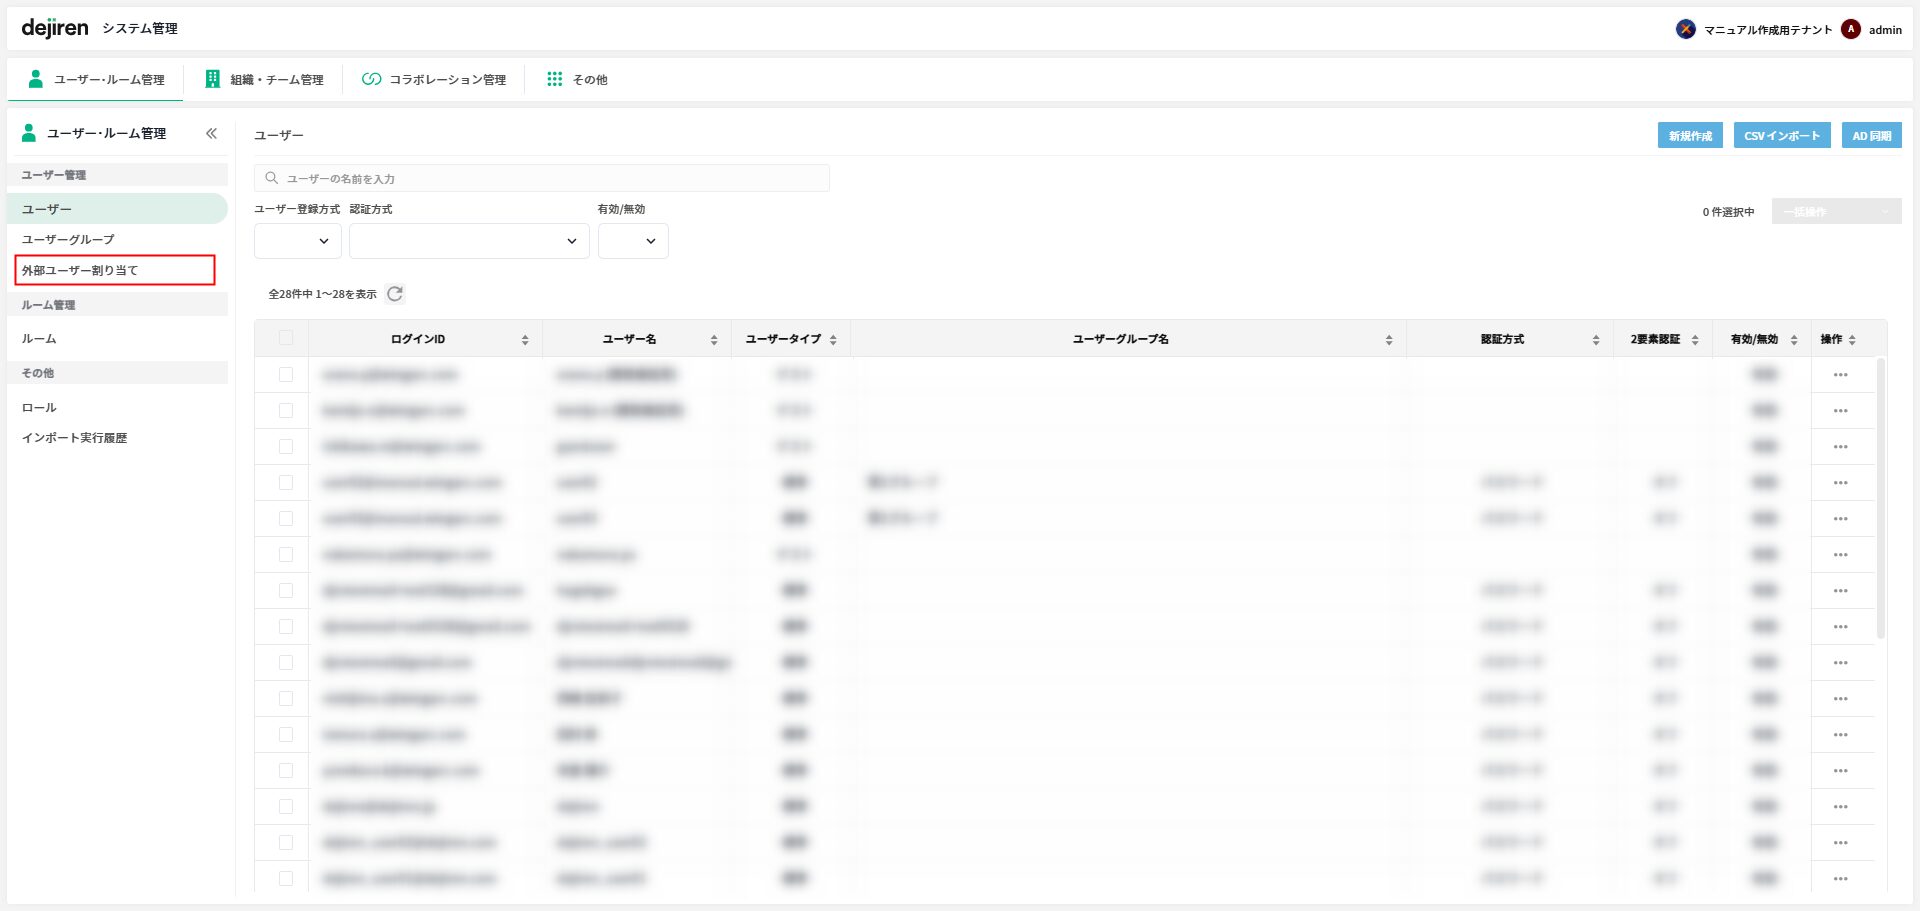1920x911 pixels.
Task: Toggle the select-all header checkbox
Action: tap(286, 338)
